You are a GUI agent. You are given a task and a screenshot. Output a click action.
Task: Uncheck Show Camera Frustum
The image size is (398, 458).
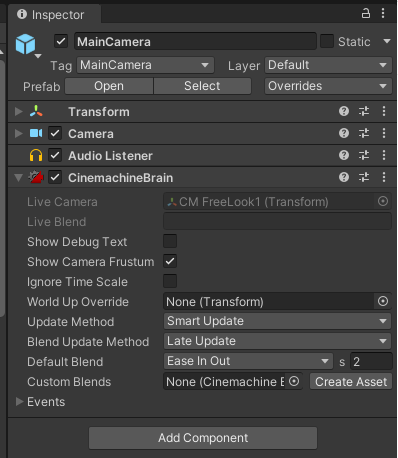coord(170,261)
